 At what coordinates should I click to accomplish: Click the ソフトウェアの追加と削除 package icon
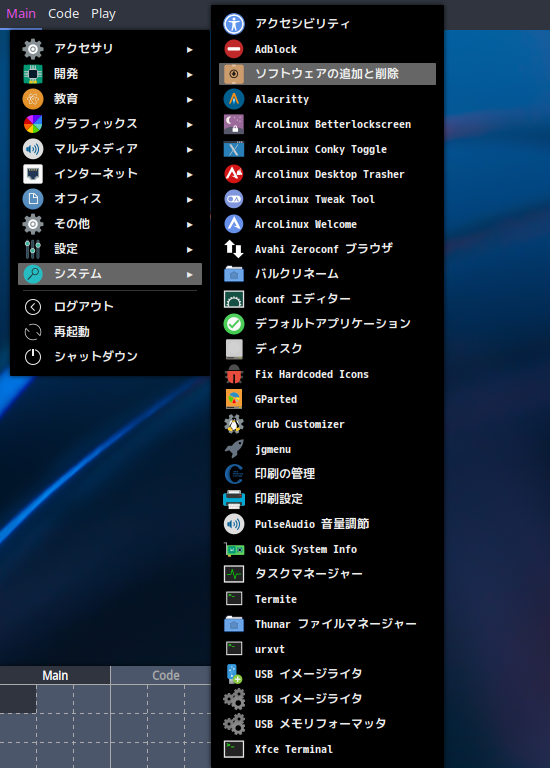tap(234, 74)
